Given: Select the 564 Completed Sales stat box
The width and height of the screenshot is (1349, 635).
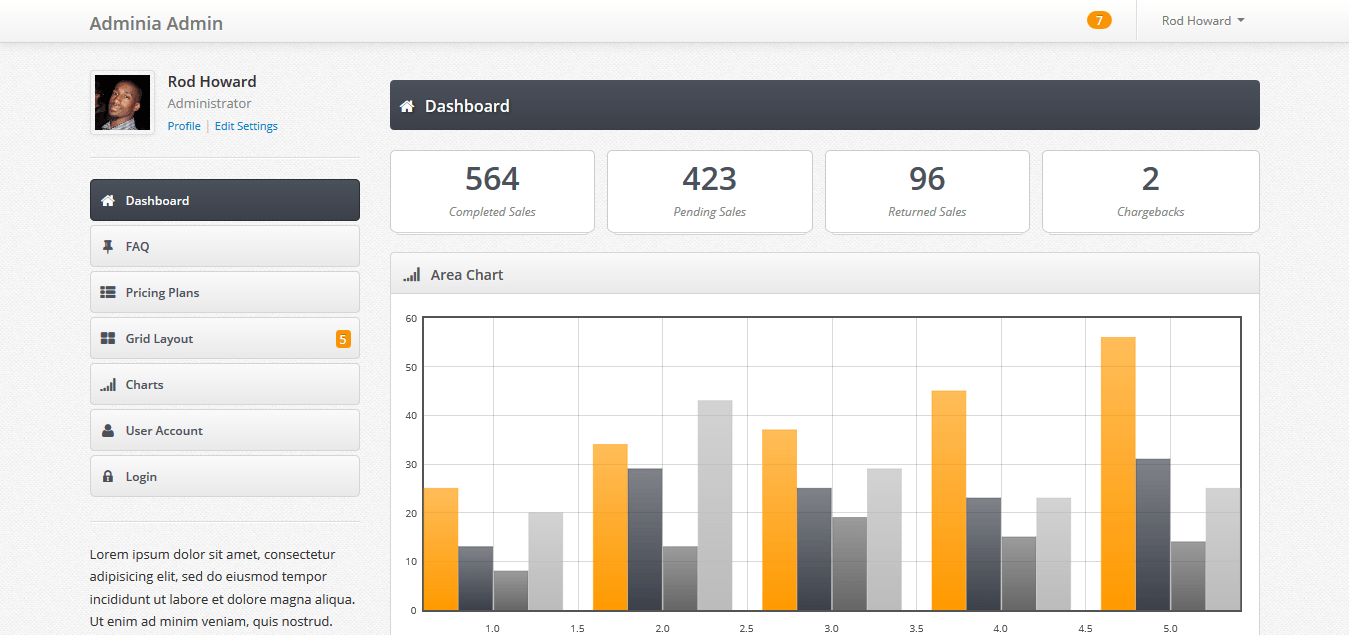Looking at the screenshot, I should pyautogui.click(x=492, y=191).
